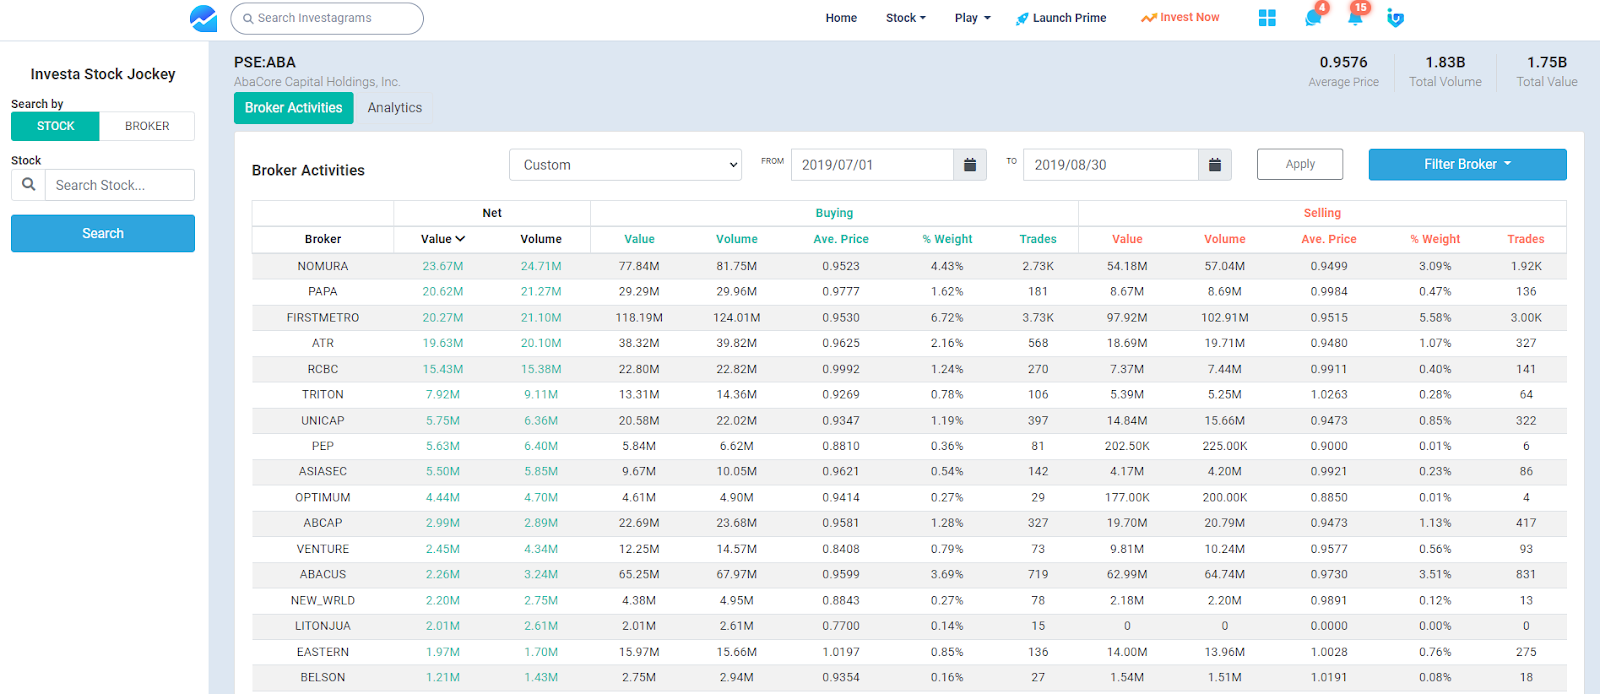This screenshot has width=1600, height=694.
Task: Open the TO date calendar icon
Action: click(1214, 165)
